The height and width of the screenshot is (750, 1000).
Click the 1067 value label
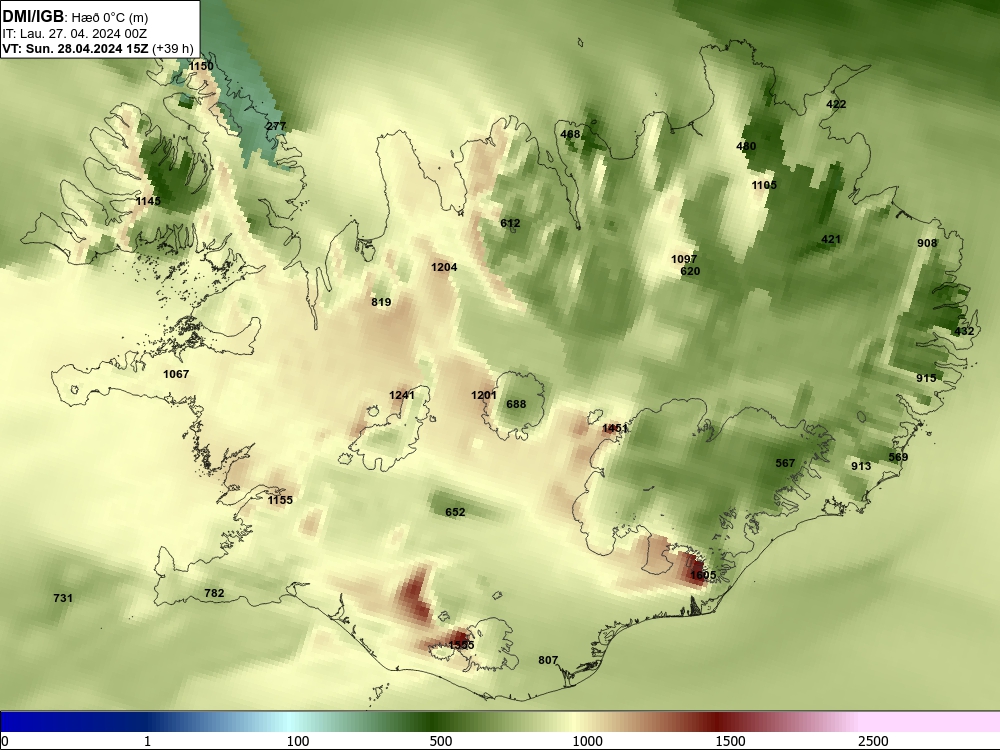tap(176, 374)
